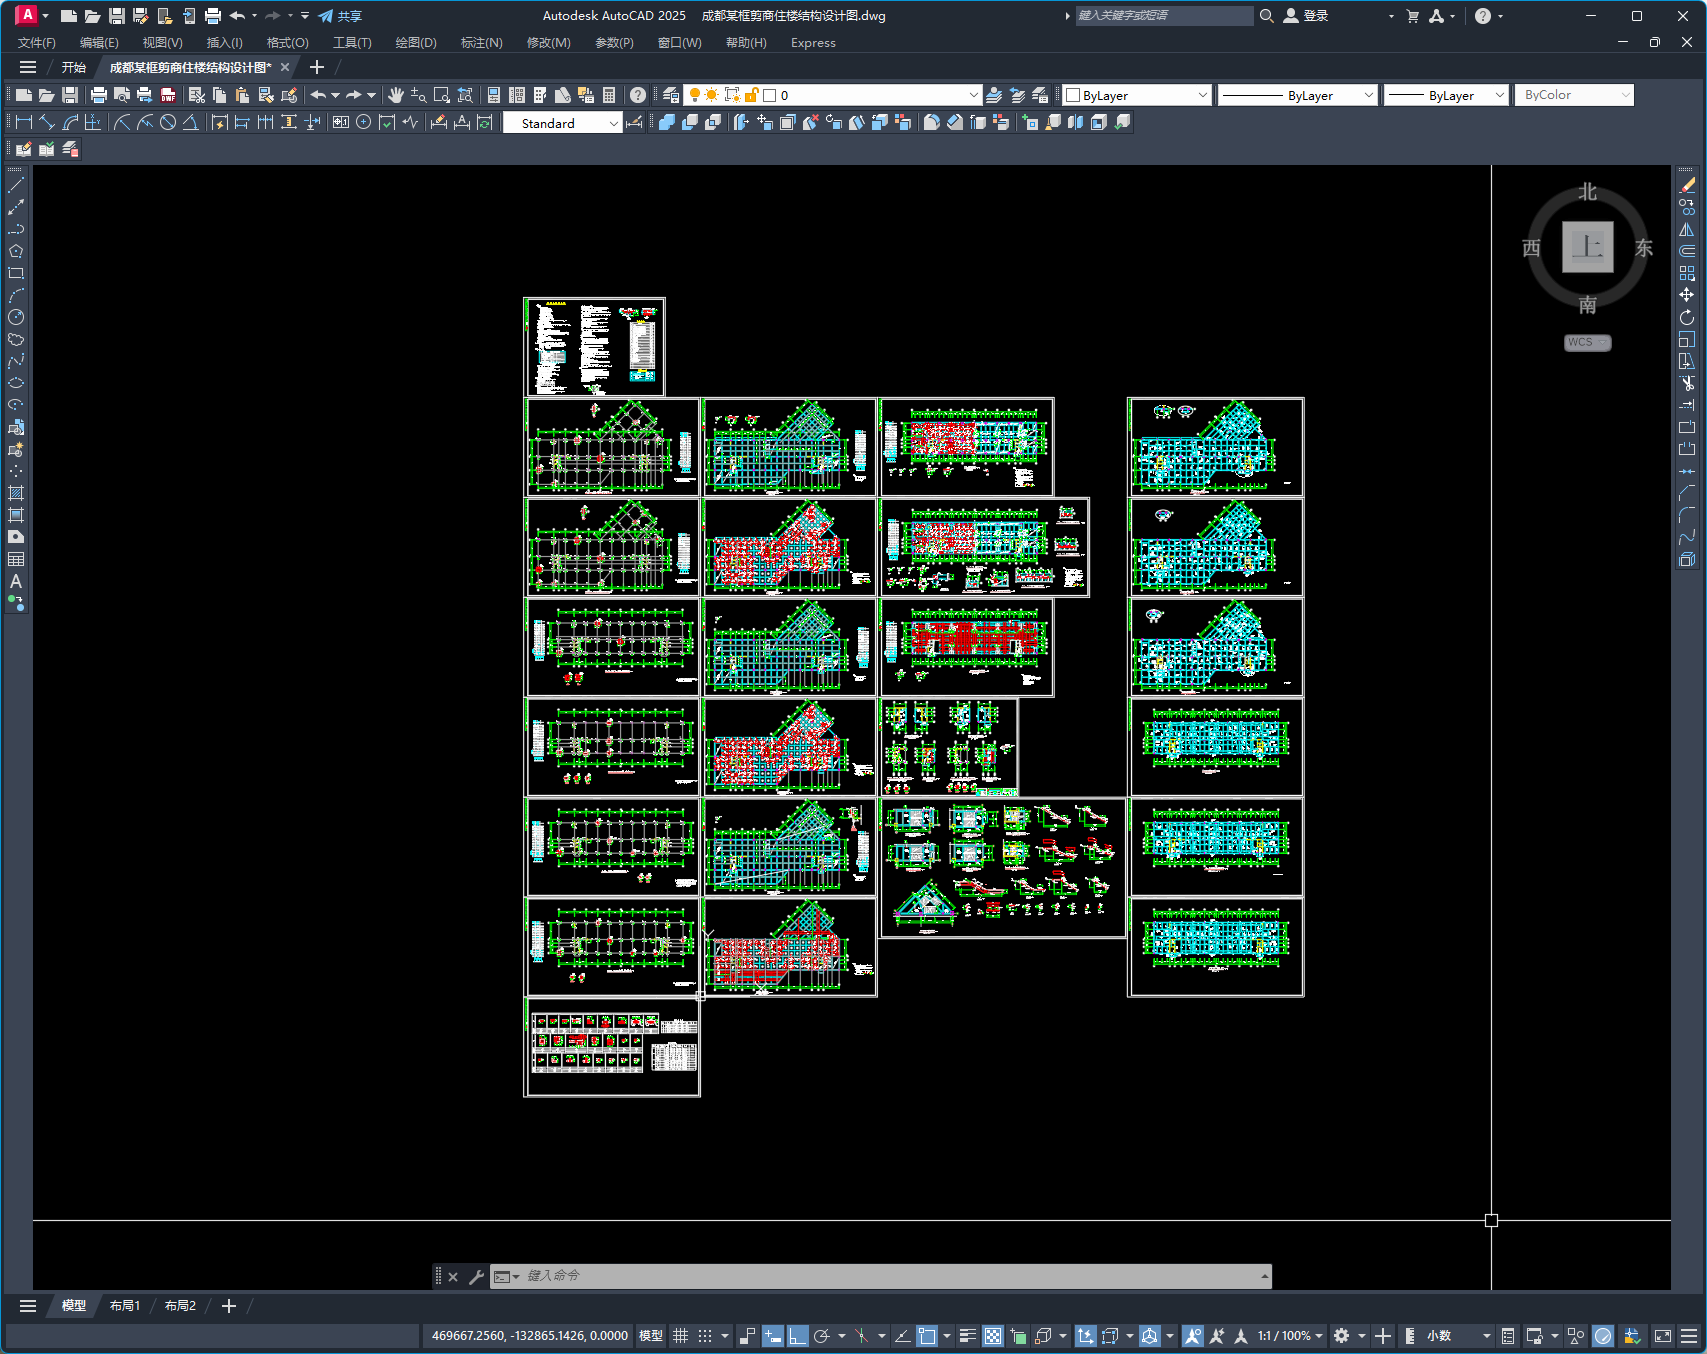Activate the Move tool
1707x1354 pixels.
(x=1687, y=295)
